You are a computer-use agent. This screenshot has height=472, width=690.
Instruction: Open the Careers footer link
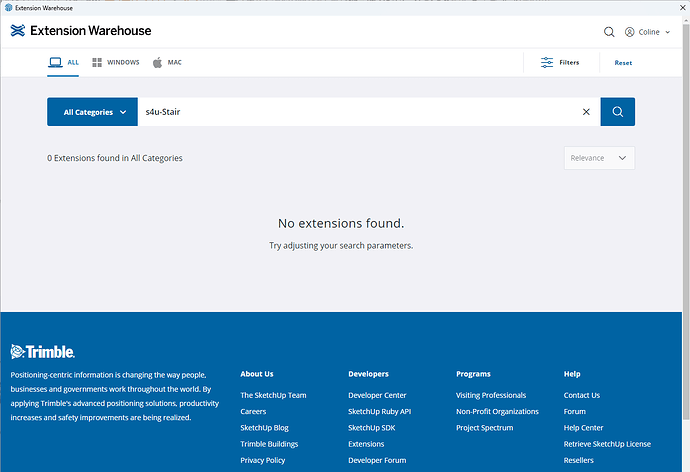(x=253, y=411)
